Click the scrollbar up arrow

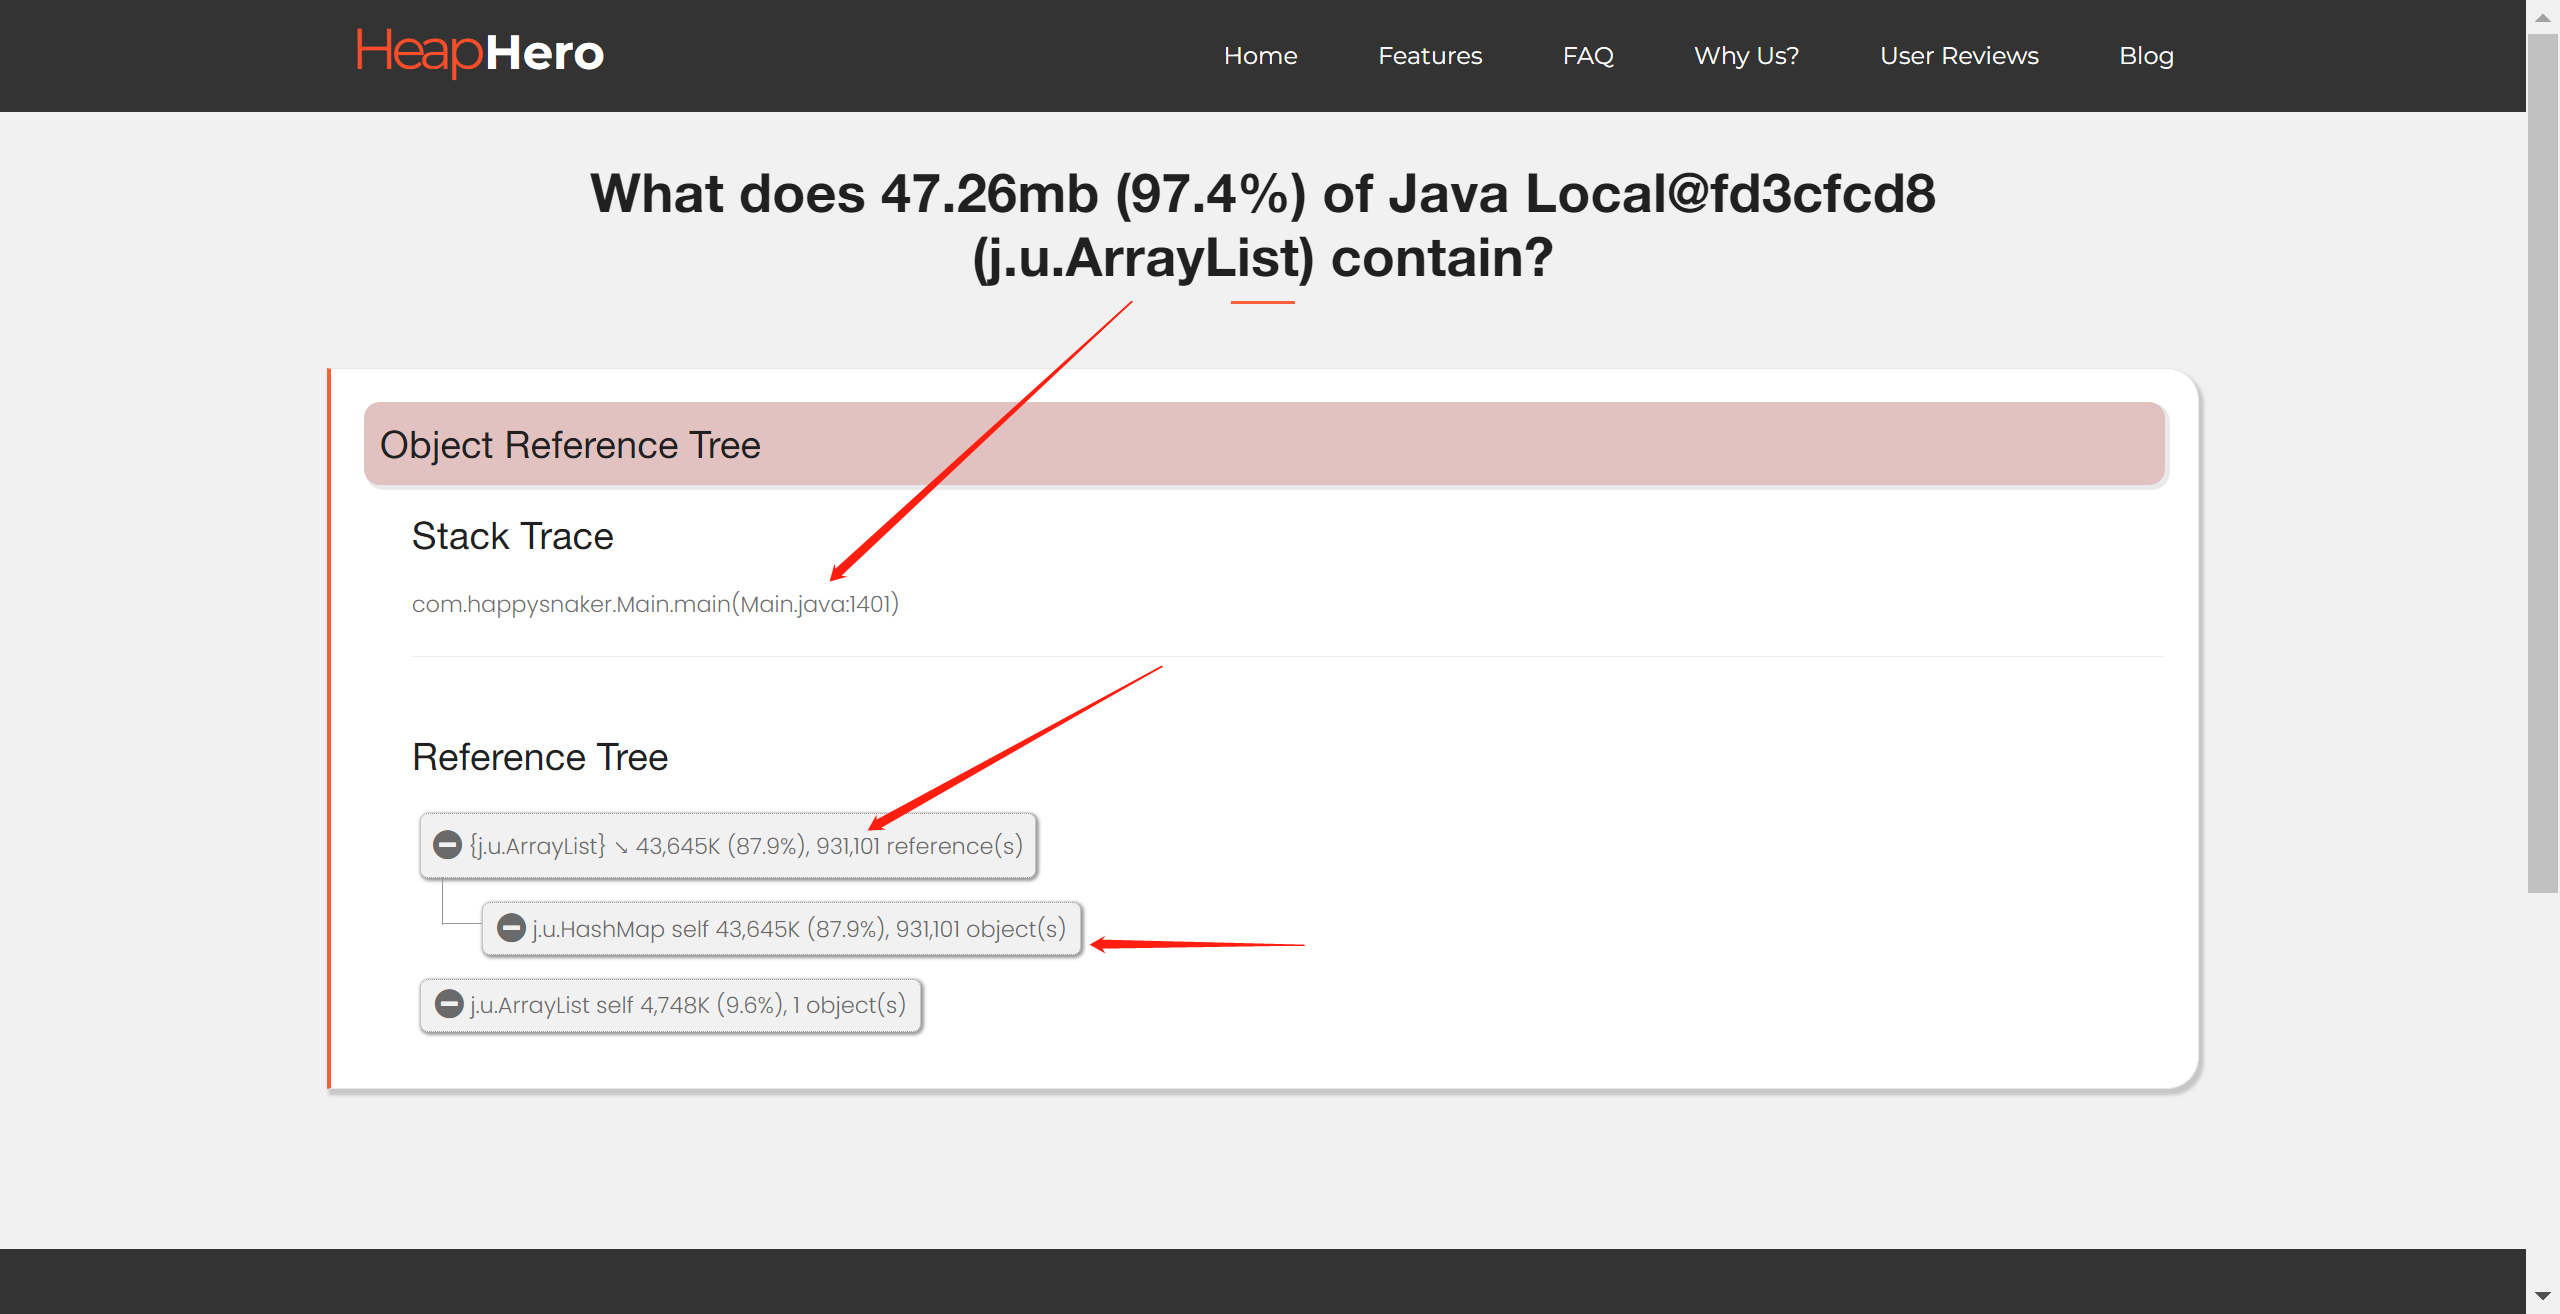[x=2542, y=17]
